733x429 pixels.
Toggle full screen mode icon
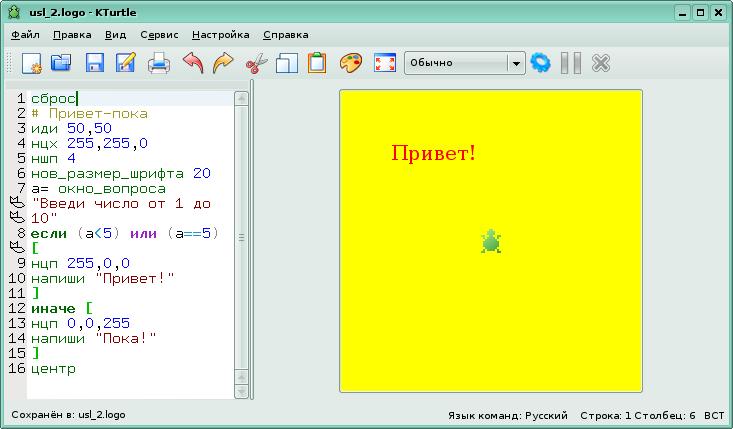click(x=384, y=63)
